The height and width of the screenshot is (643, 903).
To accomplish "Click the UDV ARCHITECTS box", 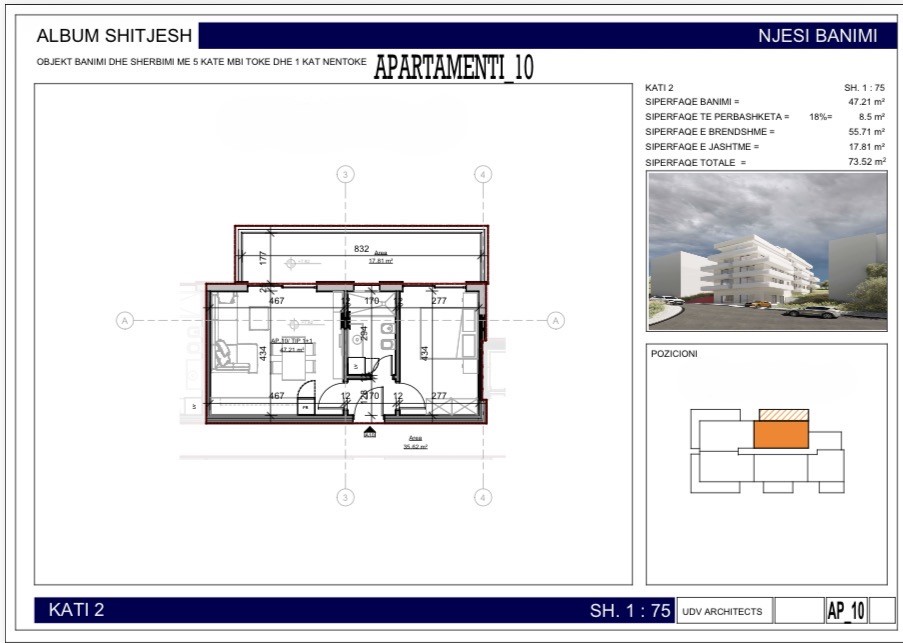I will (x=722, y=611).
